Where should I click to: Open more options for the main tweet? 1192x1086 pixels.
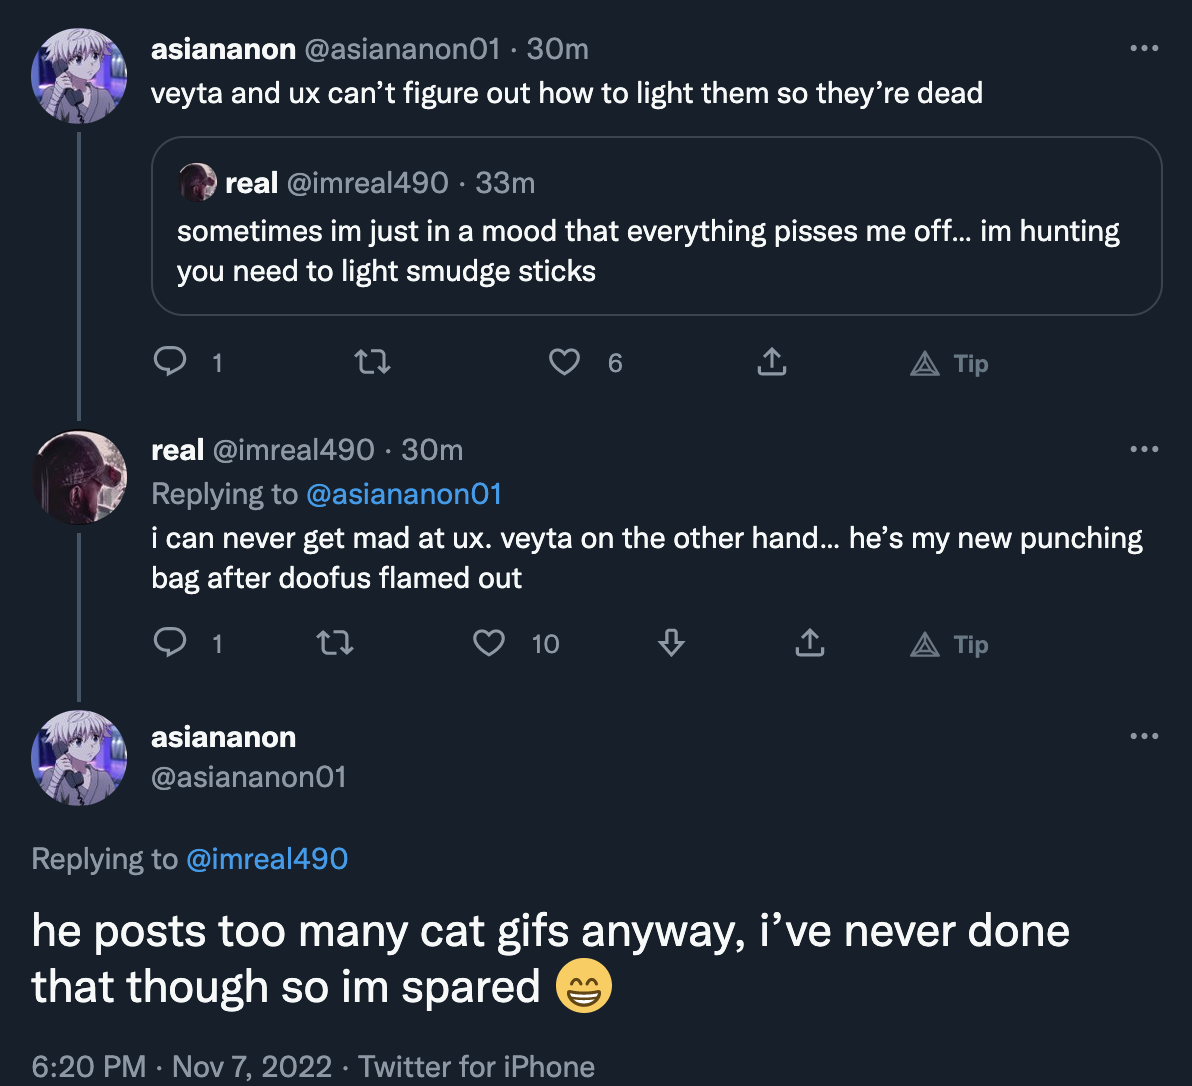click(1144, 736)
